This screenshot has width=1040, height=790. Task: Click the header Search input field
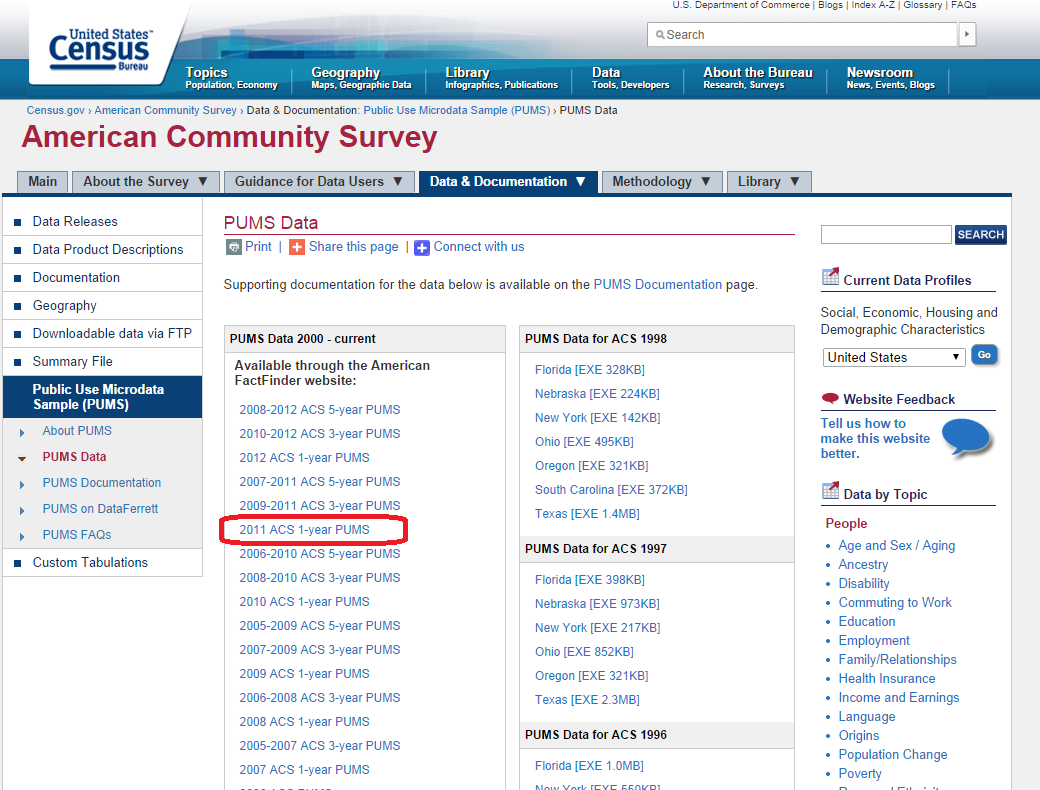pyautogui.click(x=803, y=34)
